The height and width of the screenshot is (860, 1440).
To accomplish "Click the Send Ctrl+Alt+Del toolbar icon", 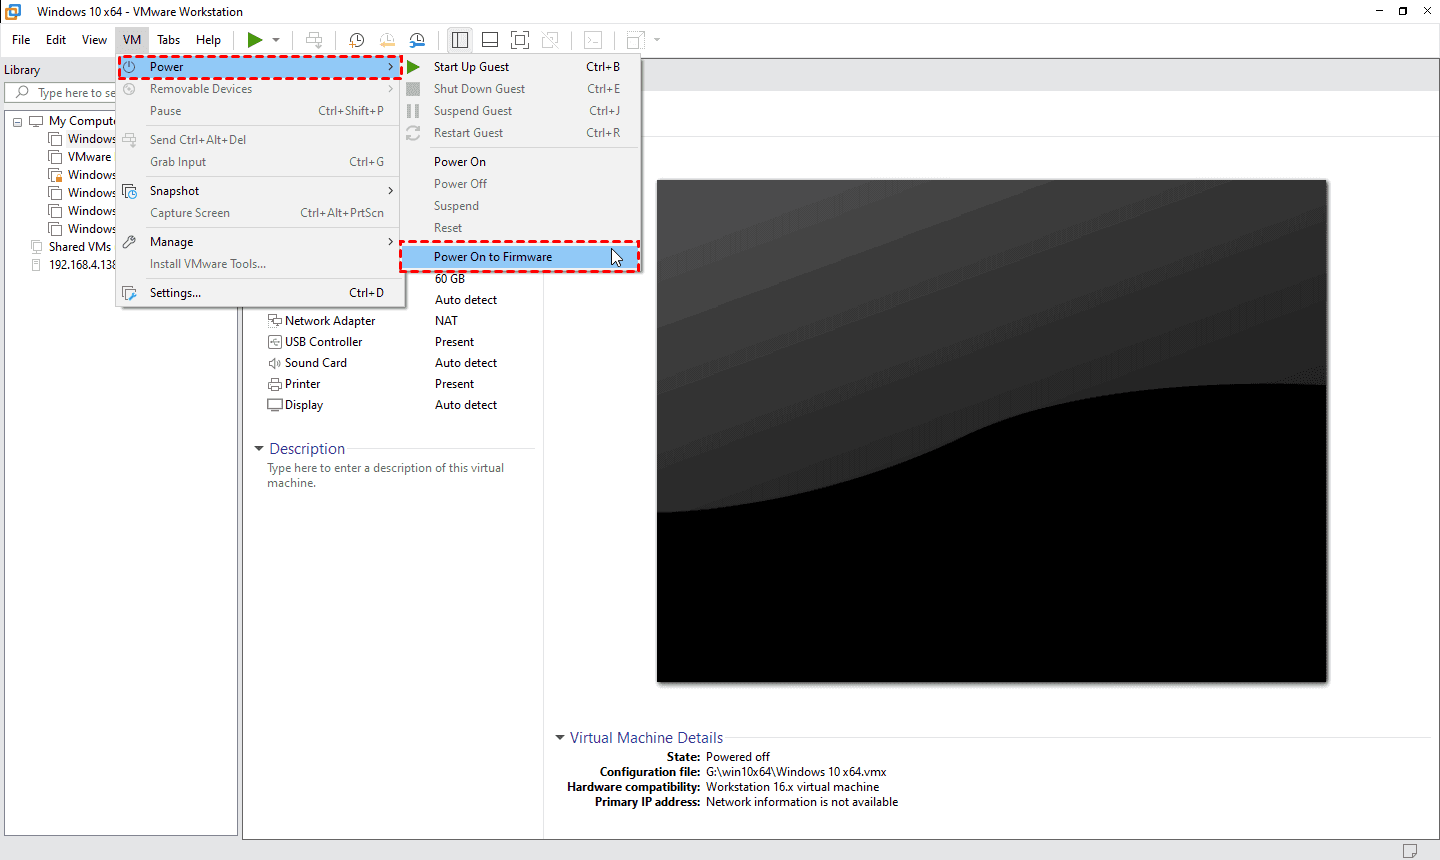I will point(314,40).
